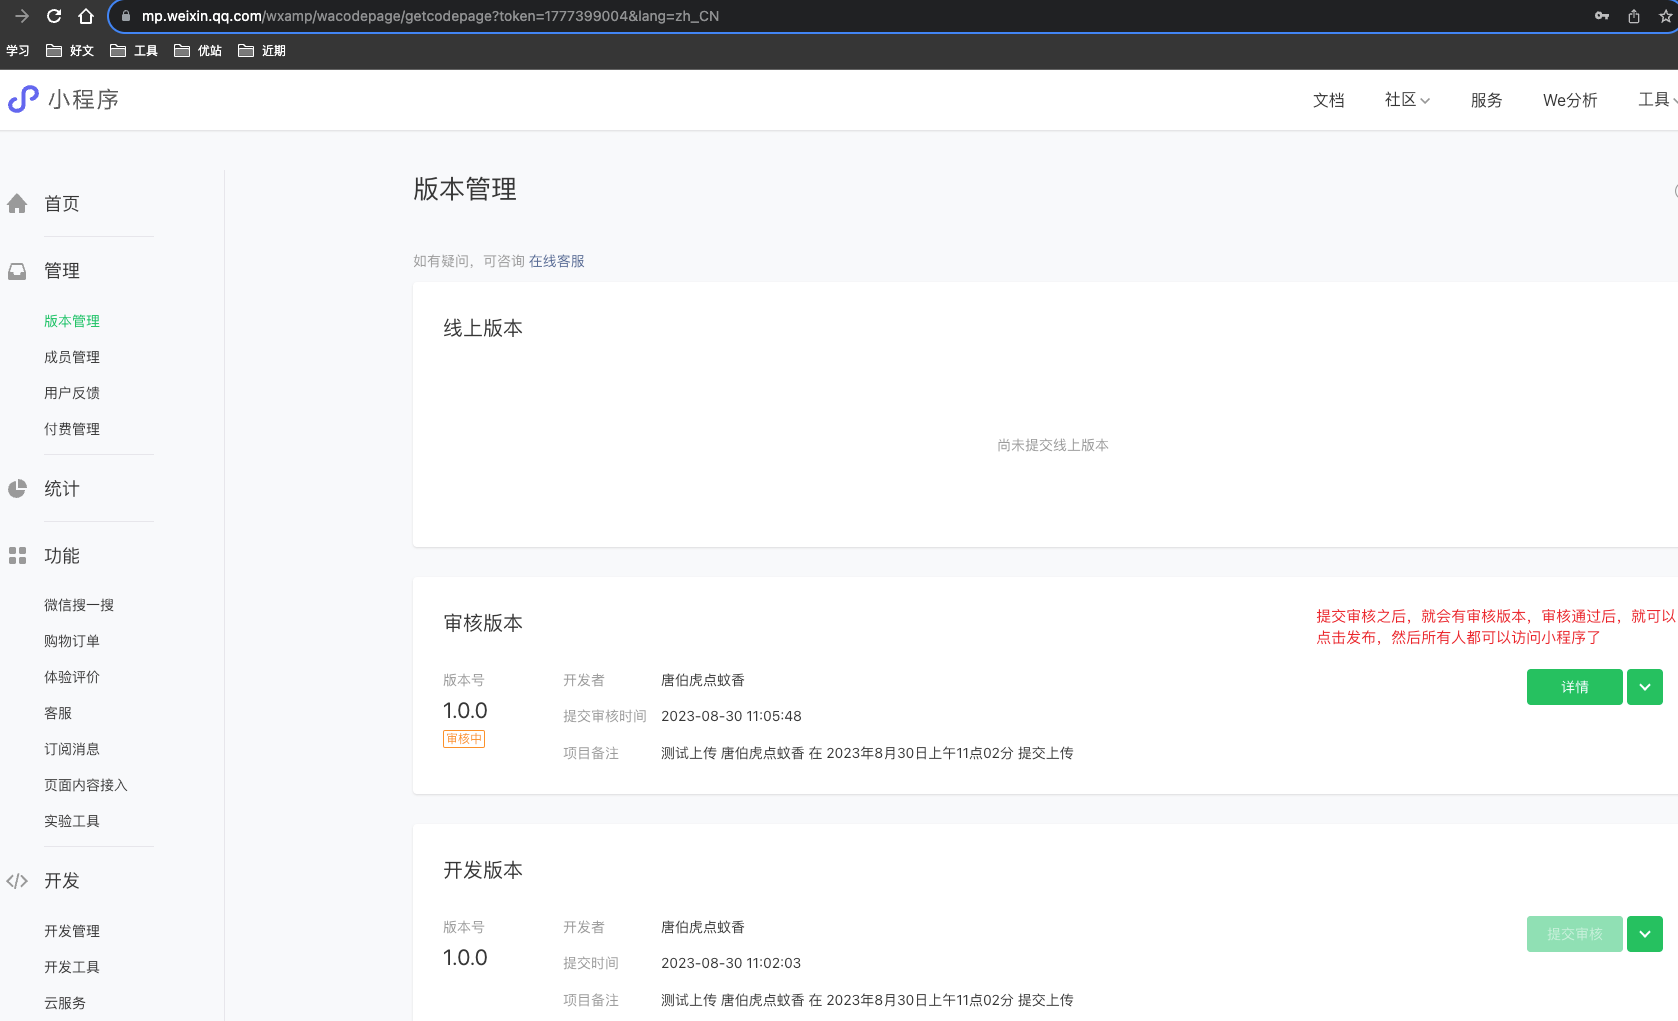The image size is (1678, 1021).
Task: Open the 优站 bookmarks folder
Action: pos(198,51)
